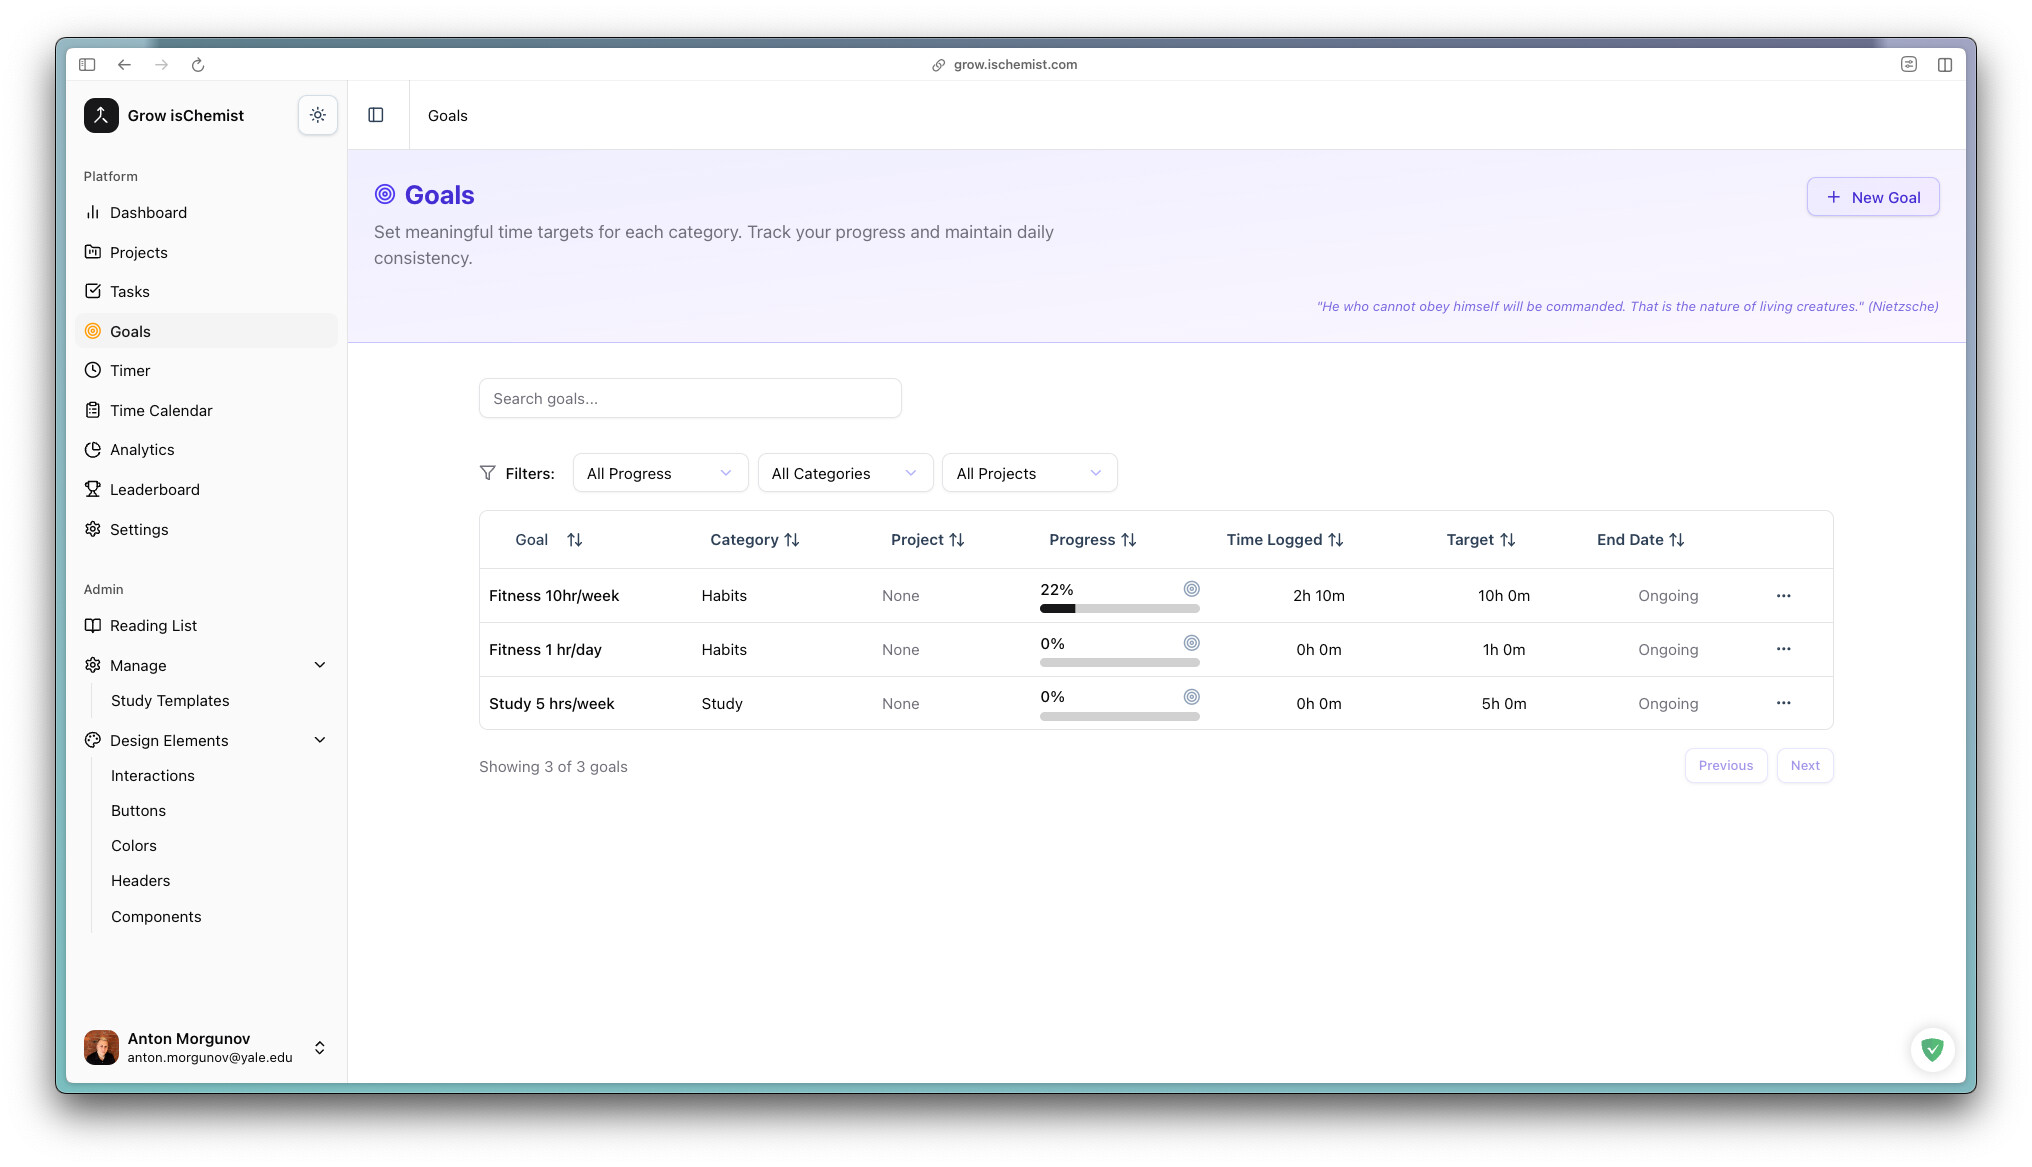Collapse sidebar with the panel icon beside the Goals breadcrumb
2032x1167 pixels.
click(x=376, y=115)
